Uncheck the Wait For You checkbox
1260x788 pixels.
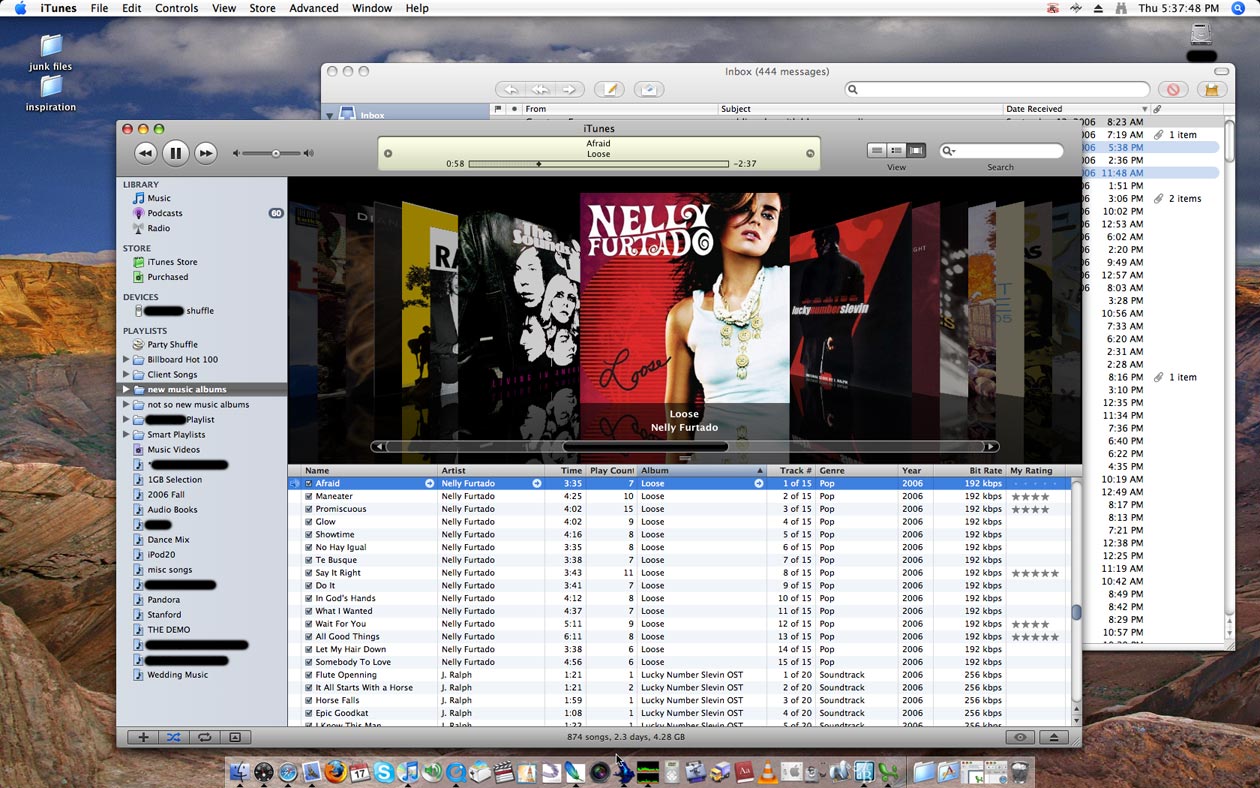click(x=308, y=624)
